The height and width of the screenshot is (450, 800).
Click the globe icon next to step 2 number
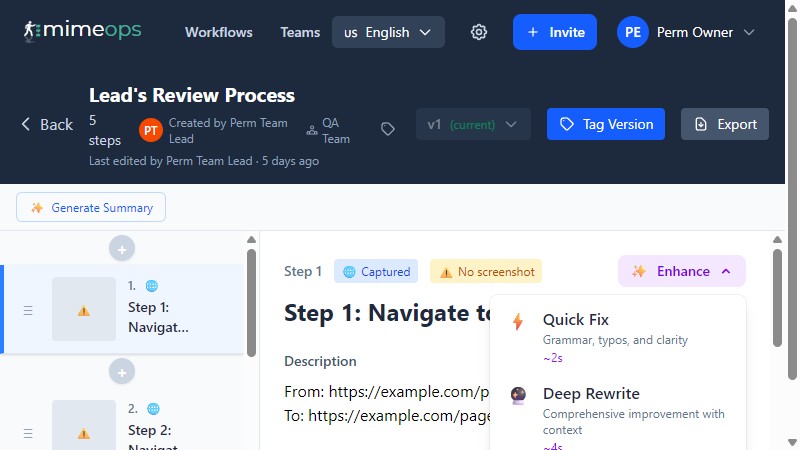[153, 409]
